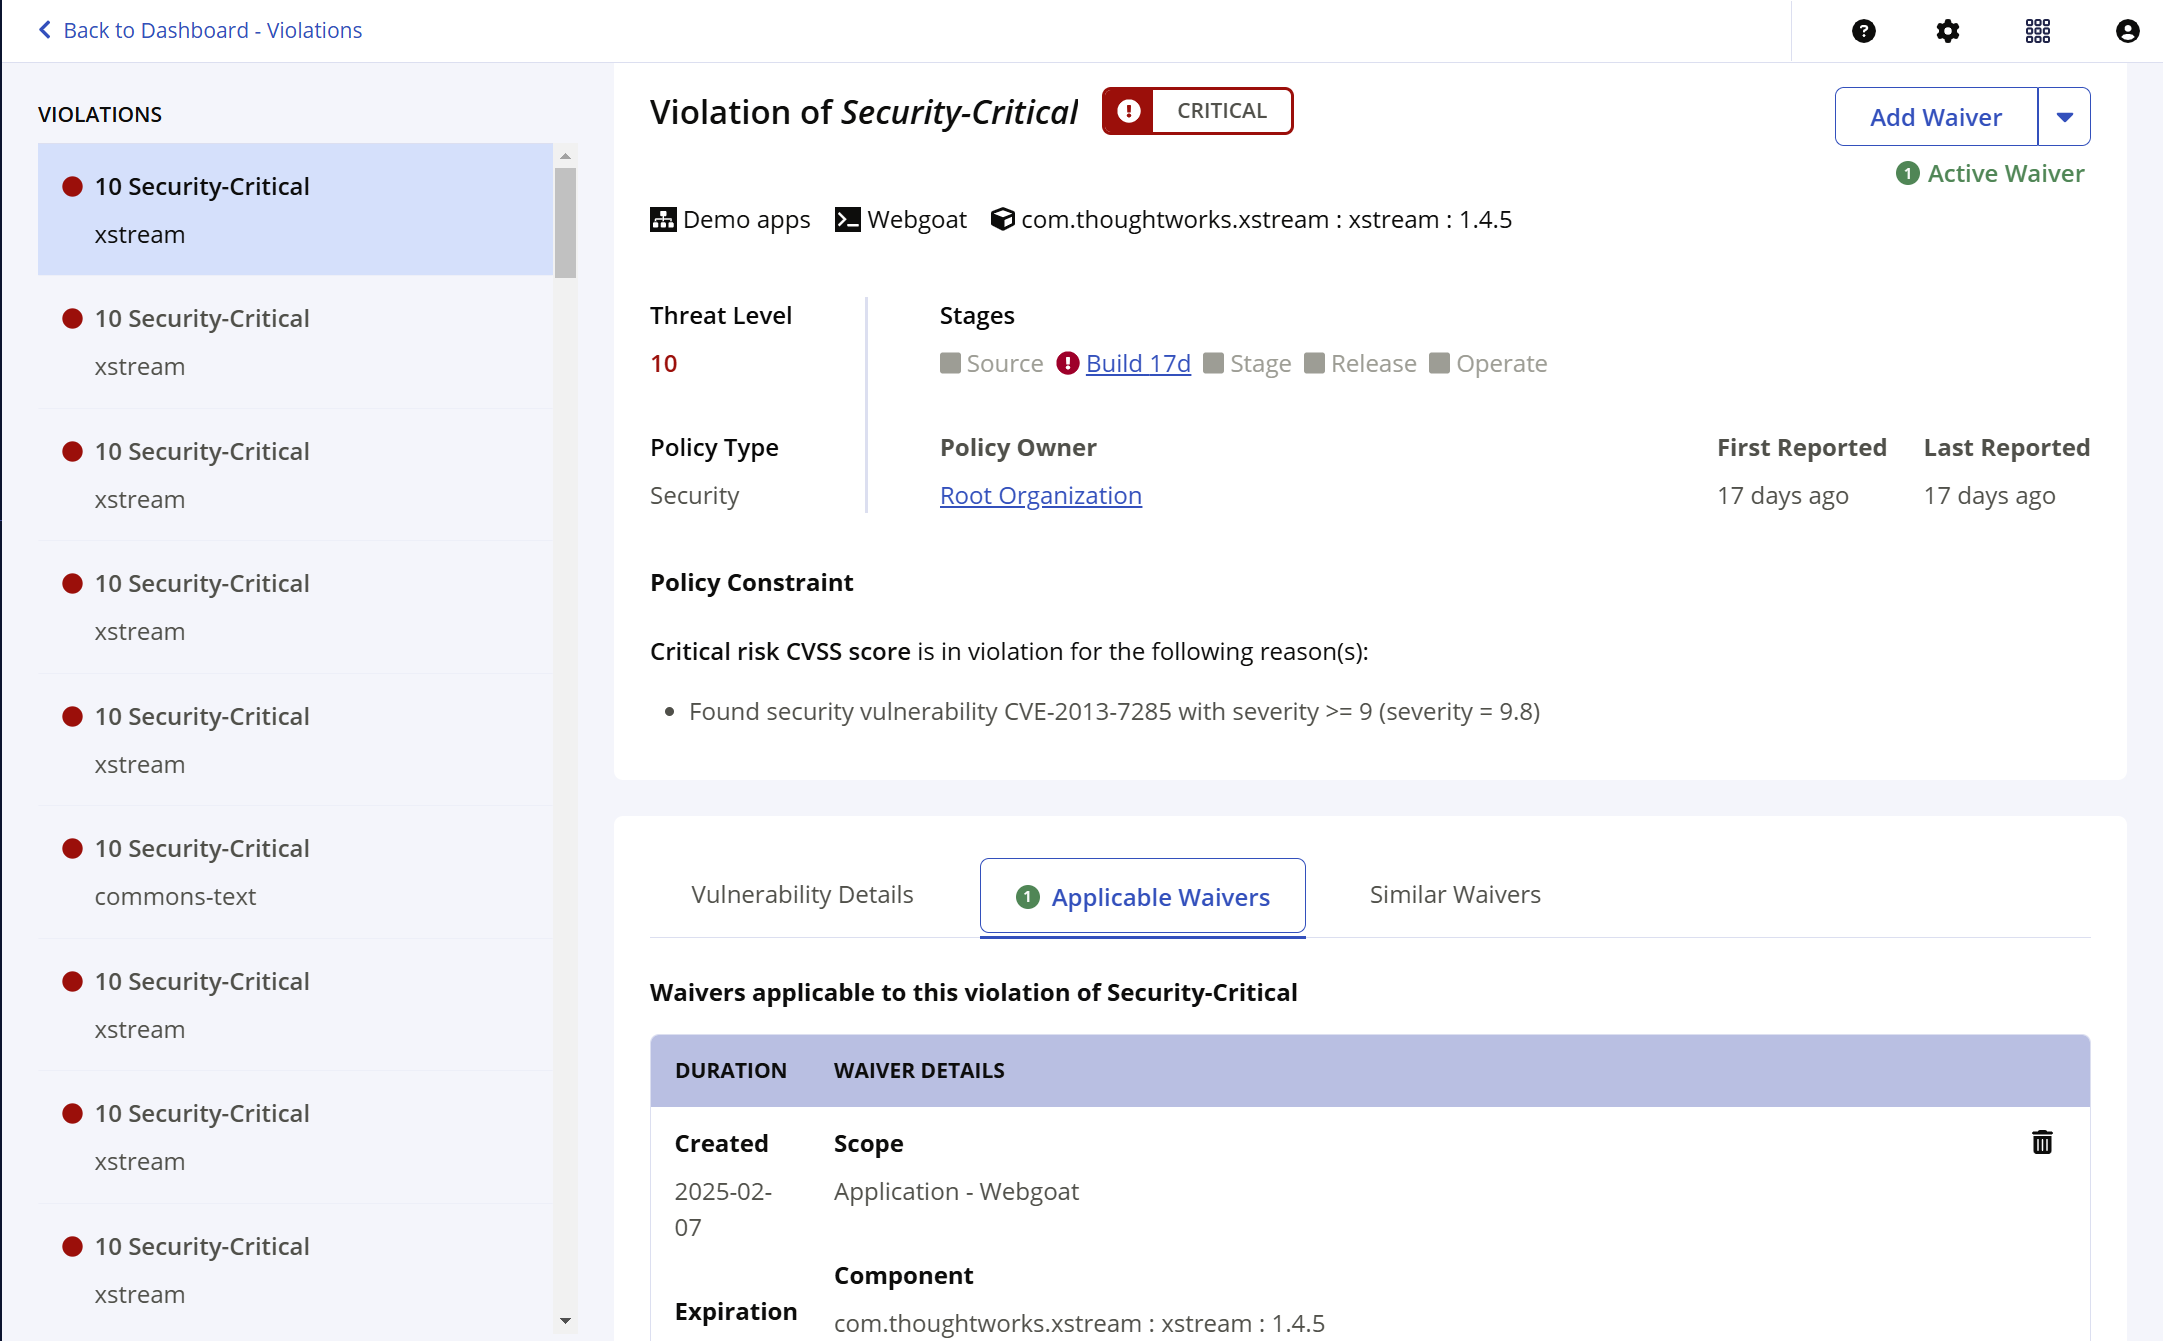Select the highlighted first xstream violation
Image resolution: width=2163 pixels, height=1341 pixels.
point(295,209)
